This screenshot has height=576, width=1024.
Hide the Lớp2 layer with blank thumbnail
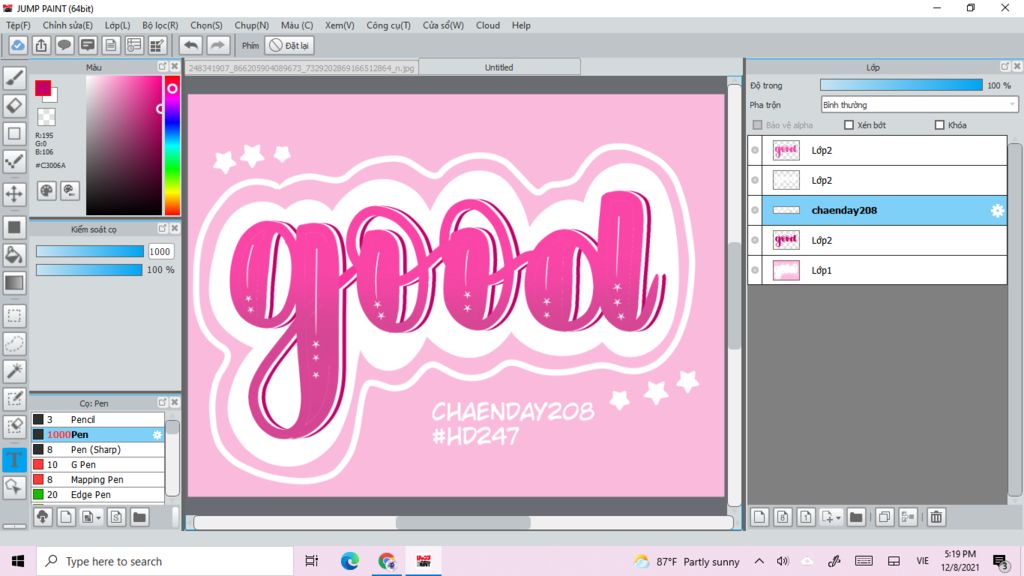755,180
